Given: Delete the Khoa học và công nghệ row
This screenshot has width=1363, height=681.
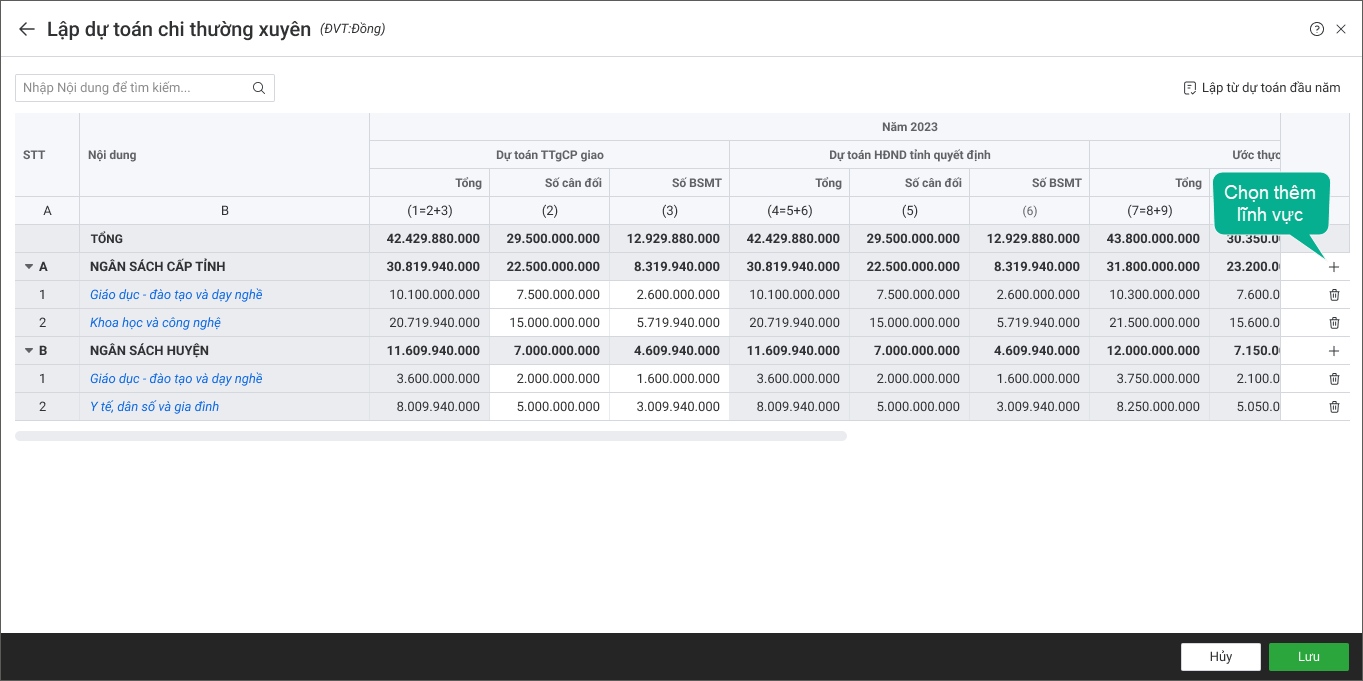Looking at the screenshot, I should 1333,323.
